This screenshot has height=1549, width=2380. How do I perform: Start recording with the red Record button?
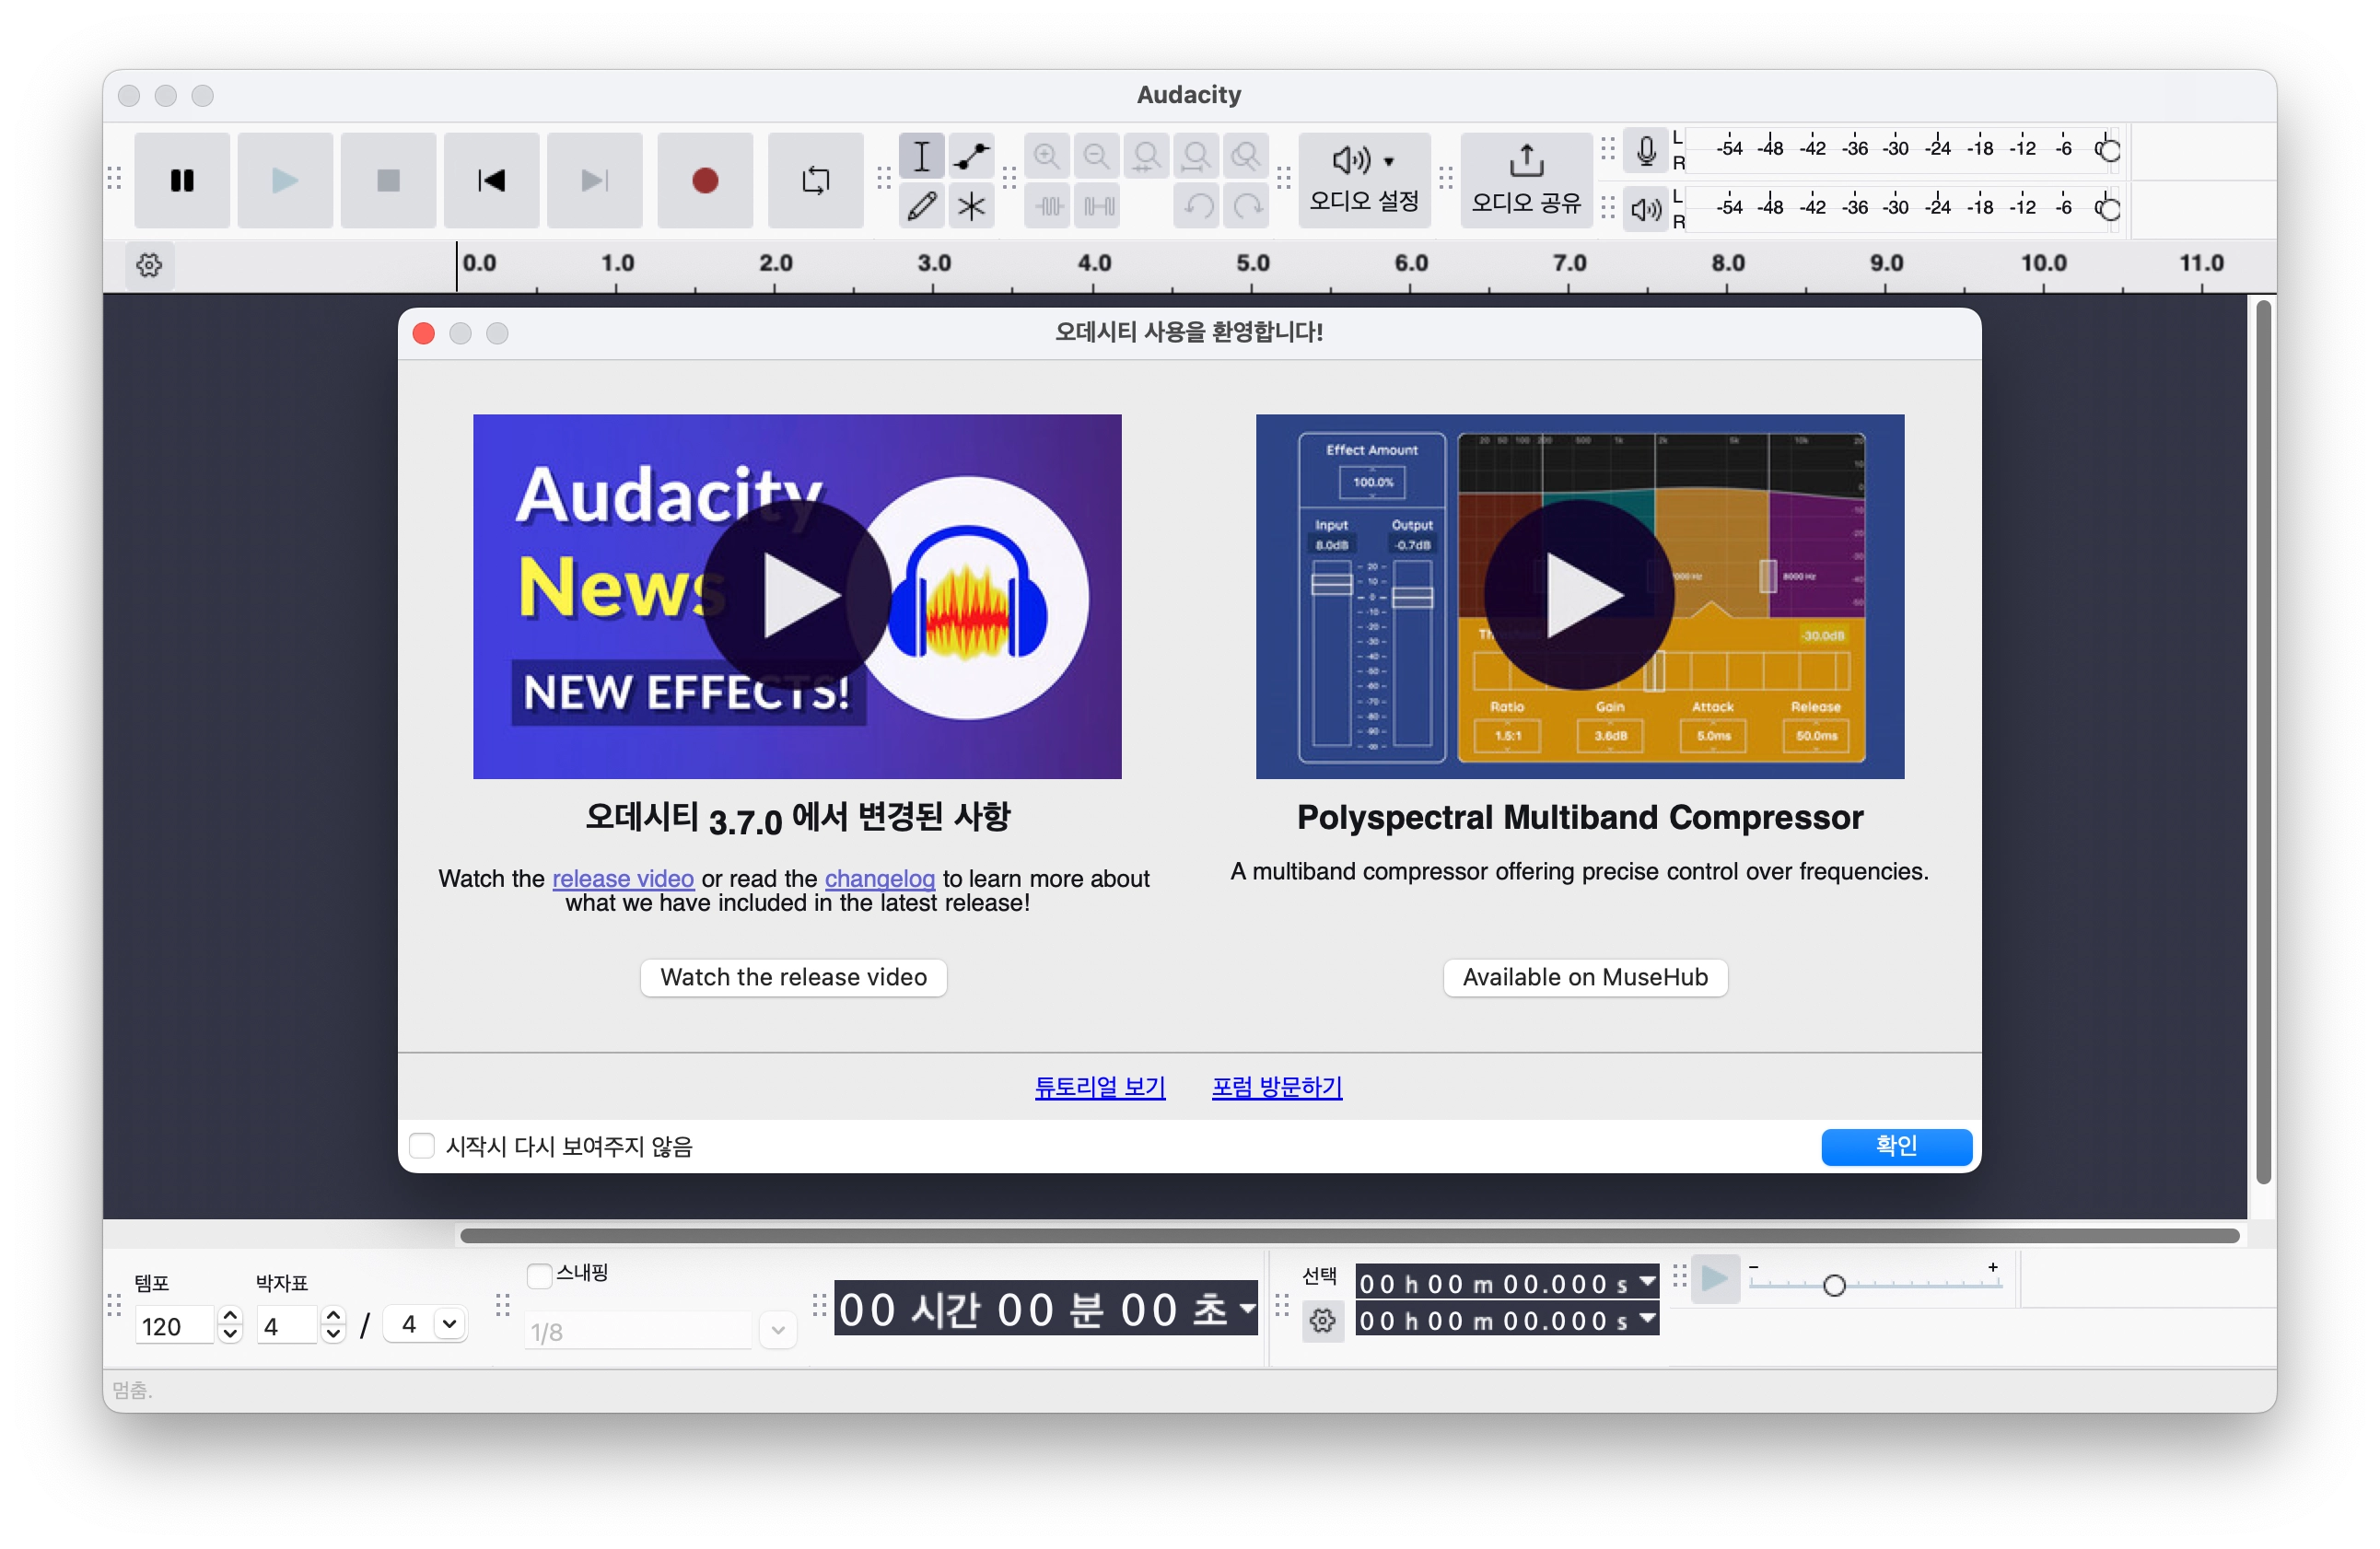click(705, 180)
